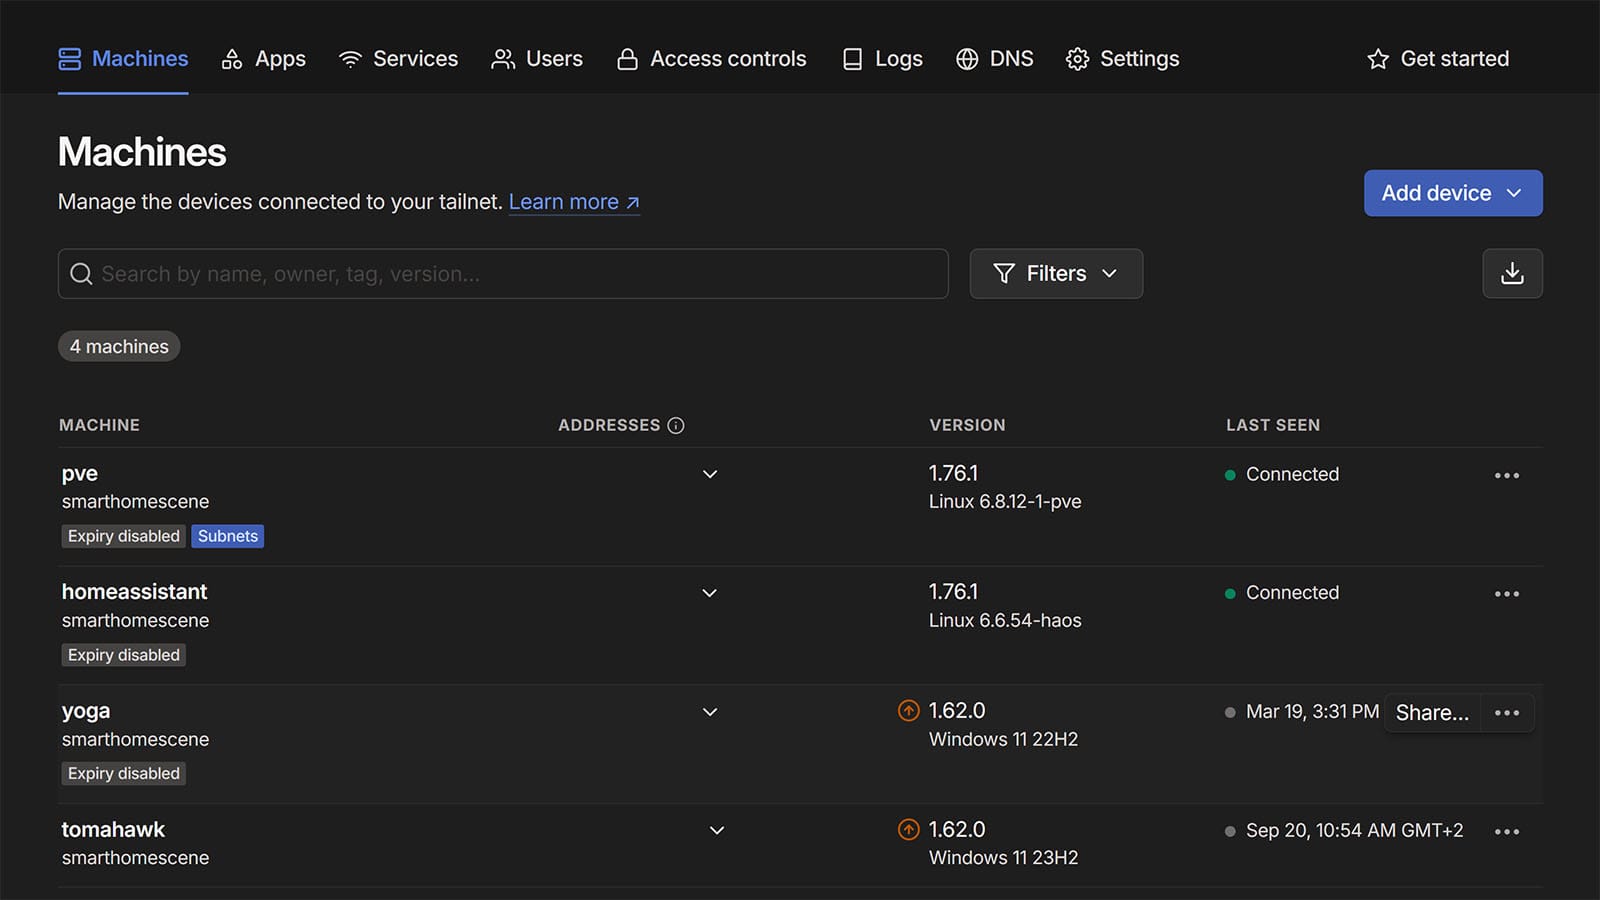This screenshot has width=1600, height=900.
Task: Expand the addresses chevron for yoga
Action: [x=710, y=712]
